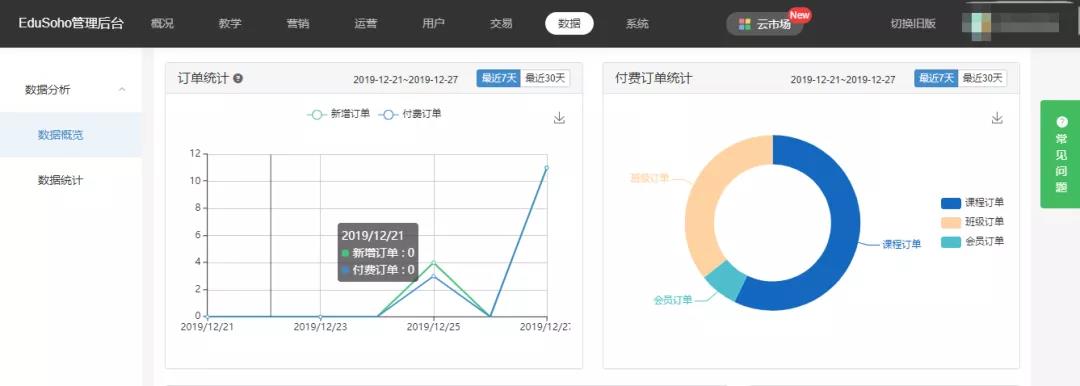Open the 概况 top menu
The width and height of the screenshot is (1080, 386).
click(x=163, y=23)
